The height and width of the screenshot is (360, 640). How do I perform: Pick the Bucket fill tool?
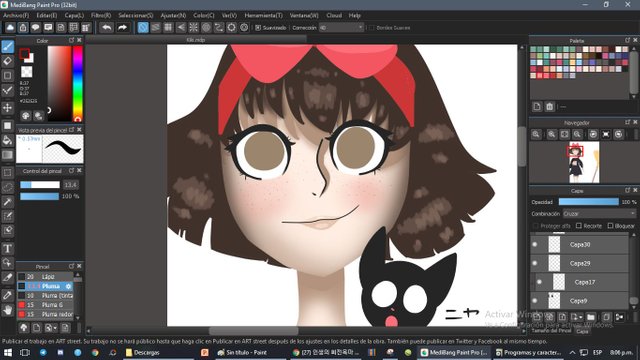coord(7,140)
